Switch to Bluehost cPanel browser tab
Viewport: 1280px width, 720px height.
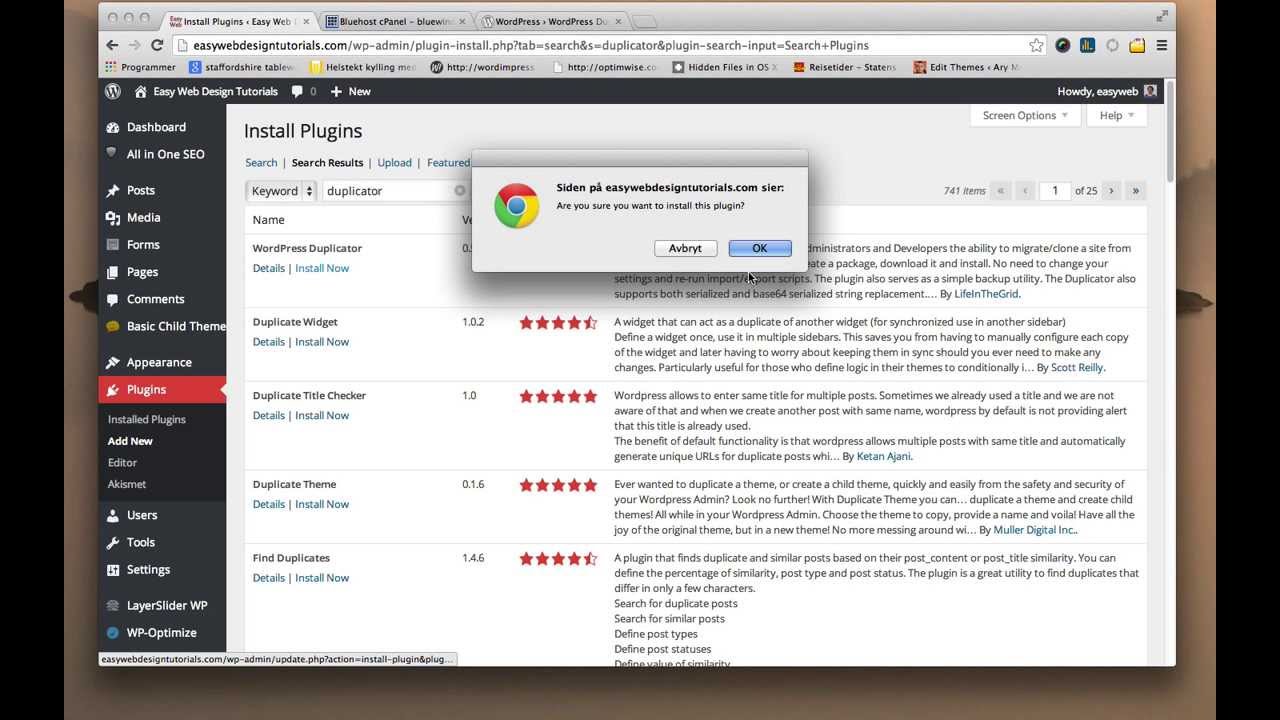point(396,20)
